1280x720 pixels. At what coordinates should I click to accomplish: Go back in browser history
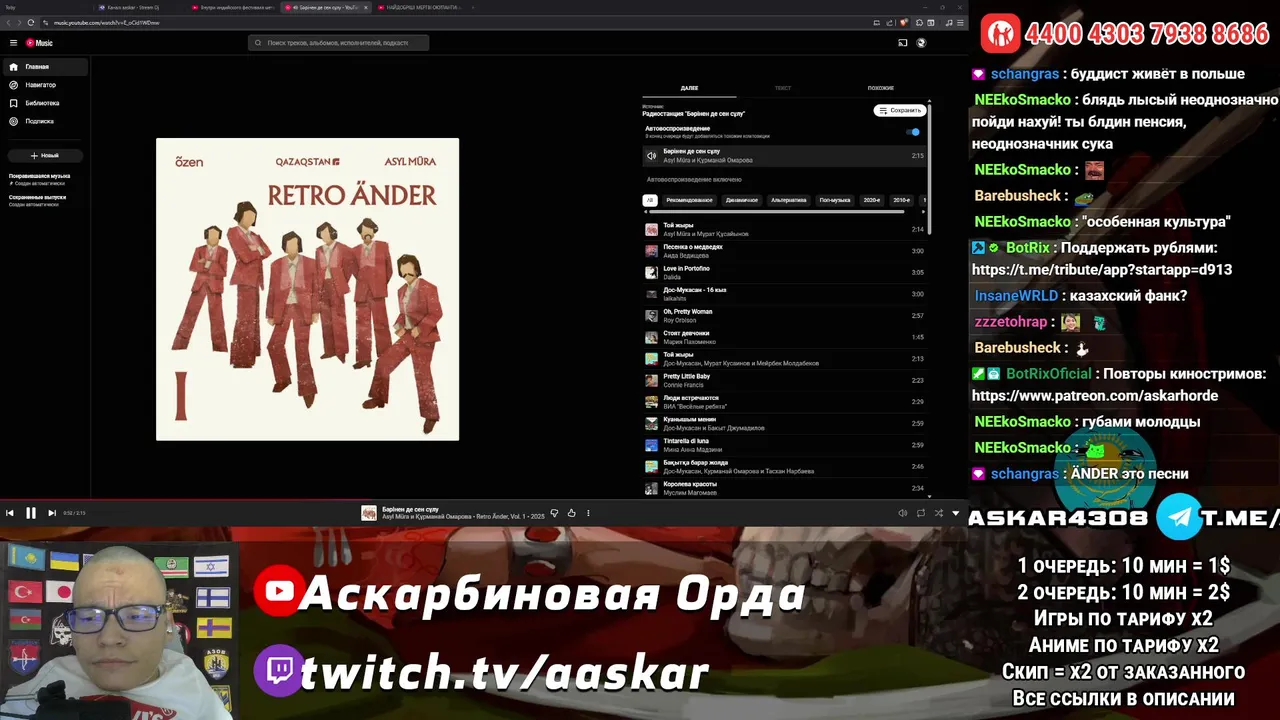click(x=8, y=22)
